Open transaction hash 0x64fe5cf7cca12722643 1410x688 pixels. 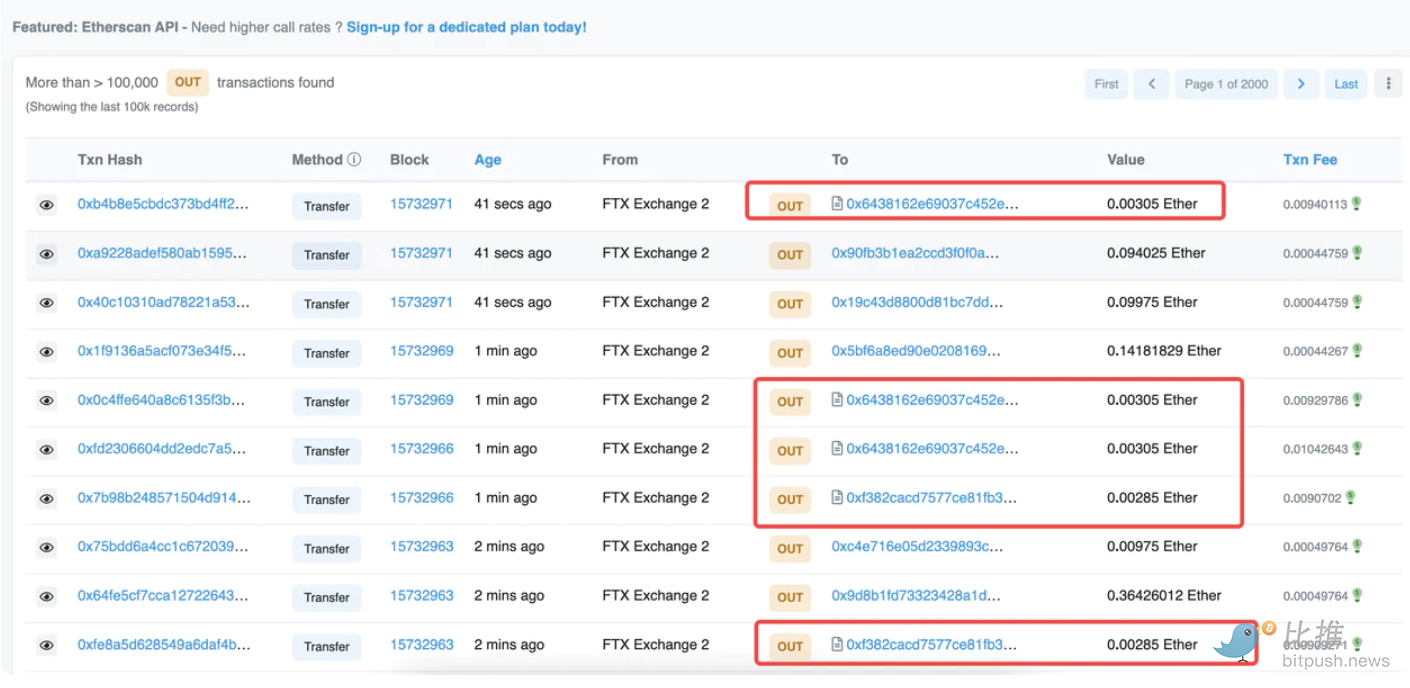[x=163, y=596]
